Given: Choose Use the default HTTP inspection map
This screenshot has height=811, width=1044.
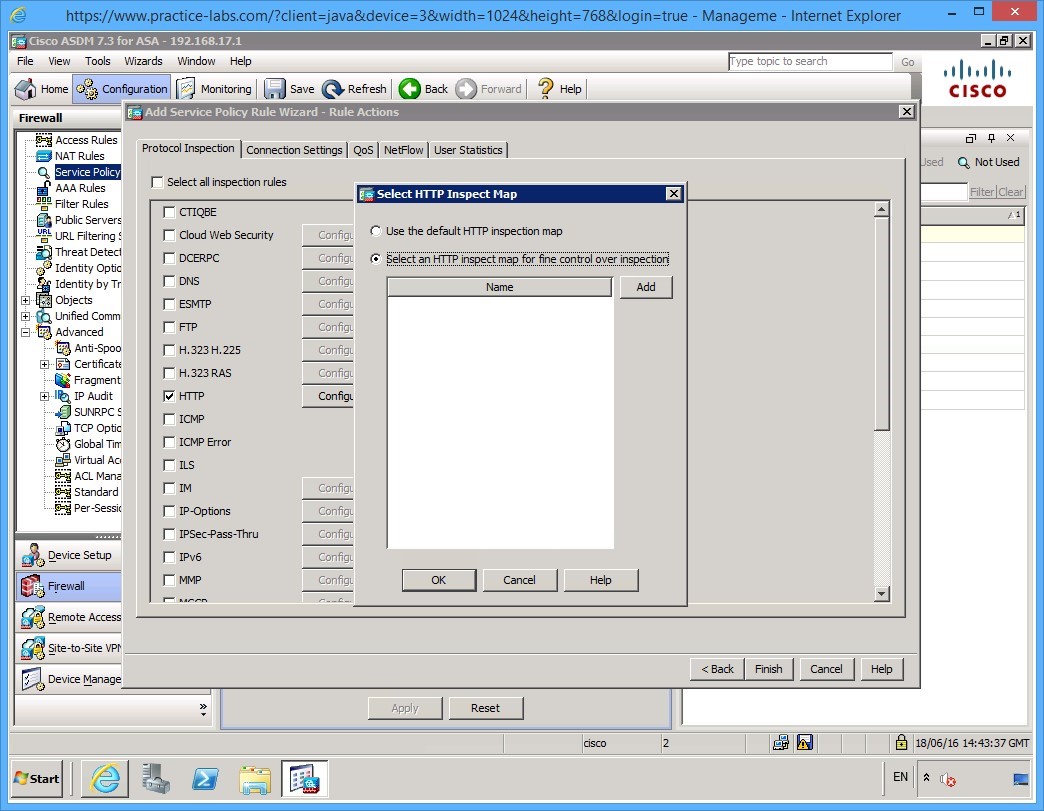Looking at the screenshot, I should tap(376, 230).
